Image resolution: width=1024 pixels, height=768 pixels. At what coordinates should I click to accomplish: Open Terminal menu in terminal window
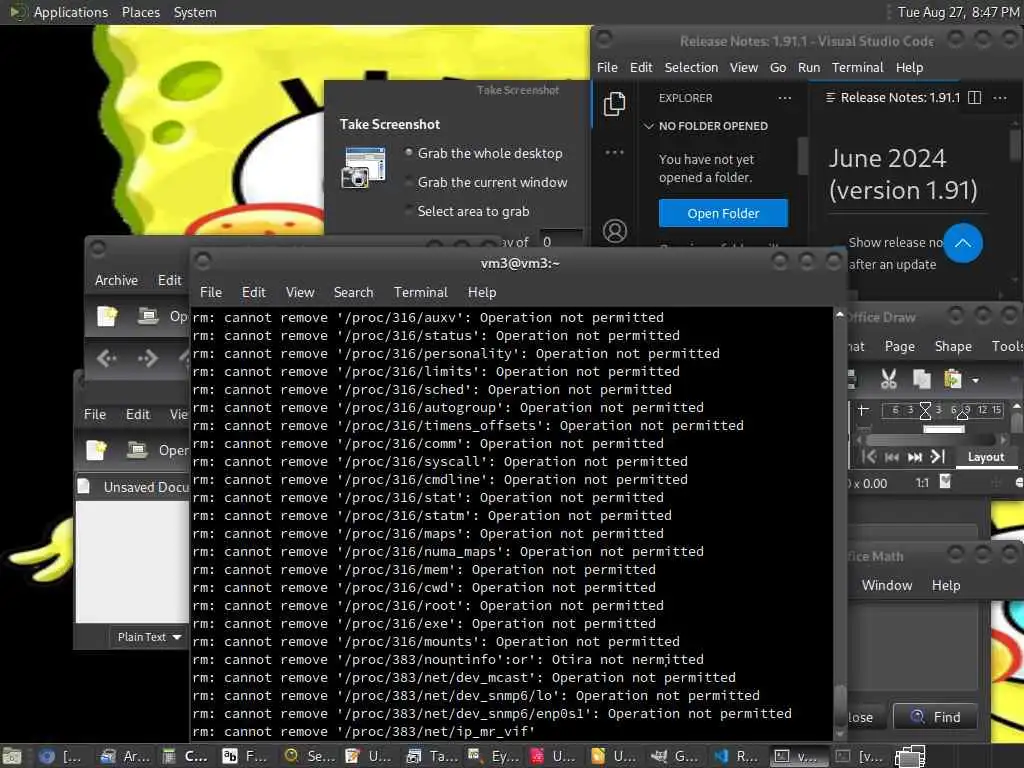tap(421, 292)
